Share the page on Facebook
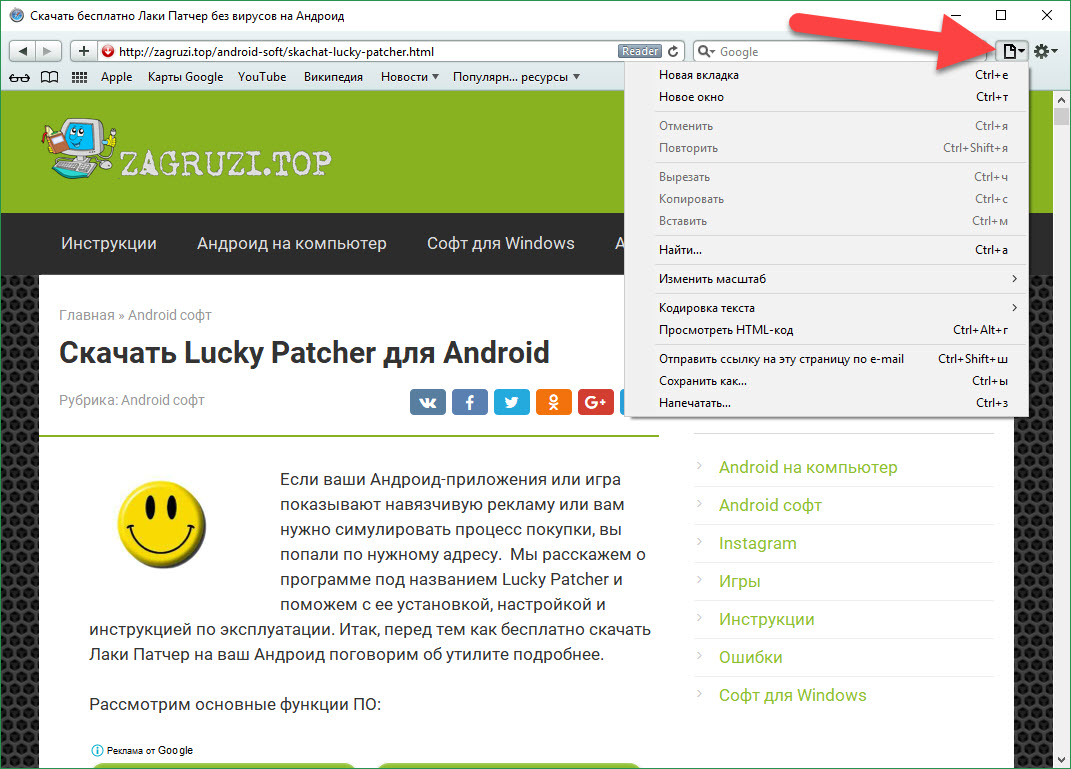1071x769 pixels. coord(470,402)
